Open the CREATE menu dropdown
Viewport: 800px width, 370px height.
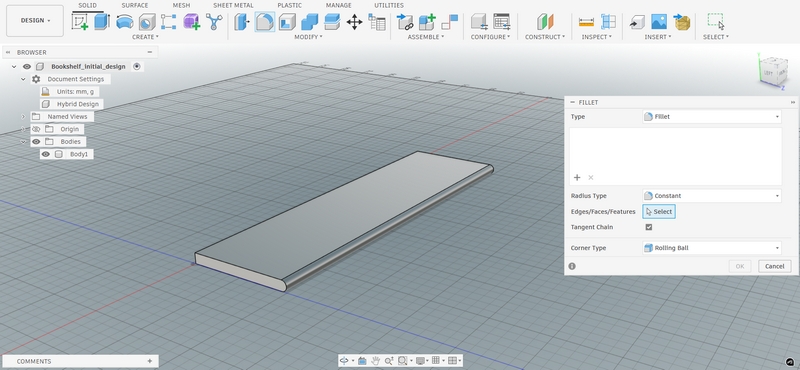(x=145, y=37)
